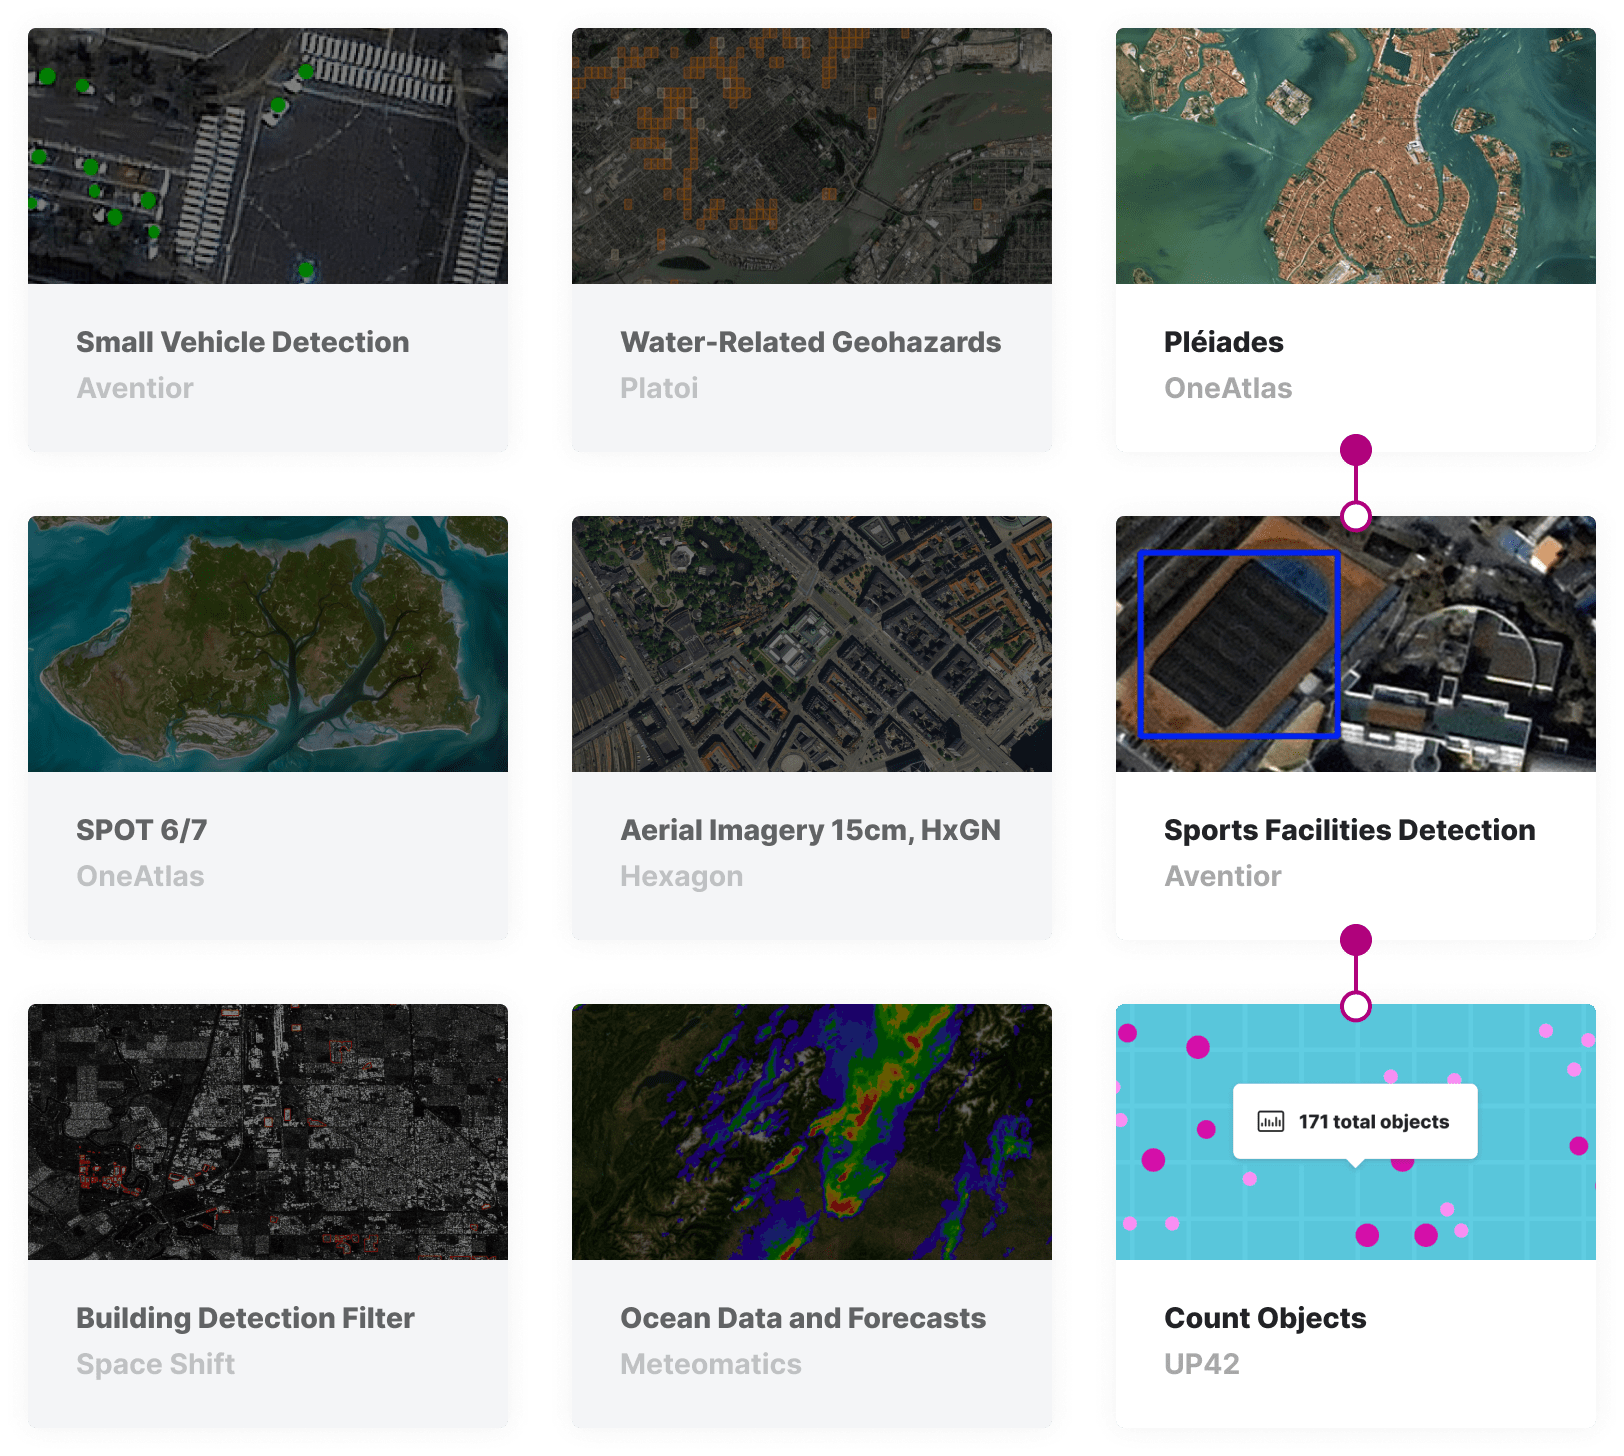Click the Space Shift provider label
Image resolution: width=1624 pixels, height=1456 pixels.
click(156, 1364)
